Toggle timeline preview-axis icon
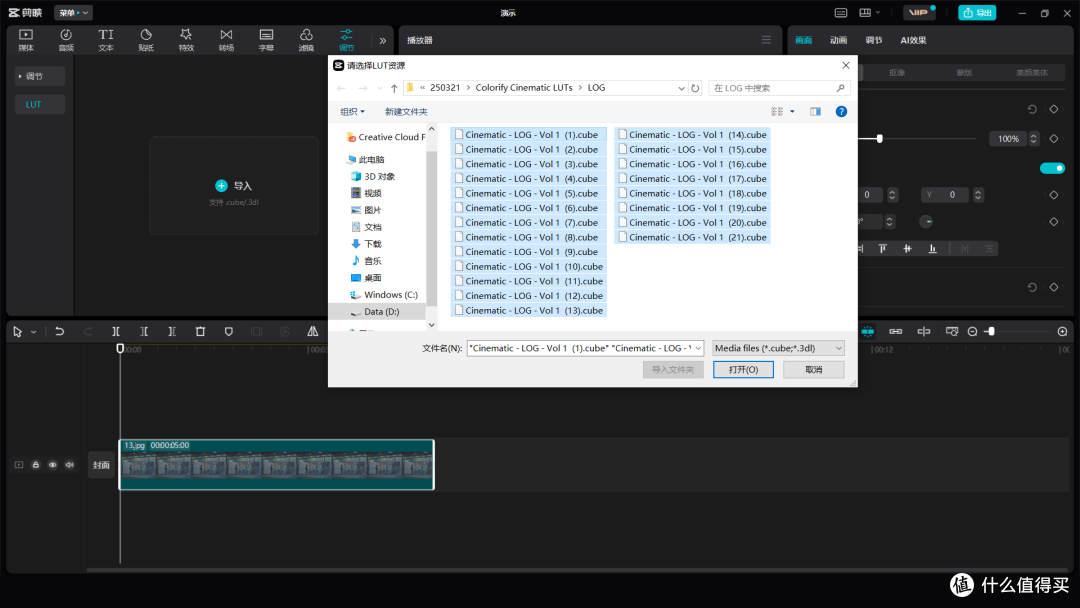The height and width of the screenshot is (608, 1080). pos(924,332)
